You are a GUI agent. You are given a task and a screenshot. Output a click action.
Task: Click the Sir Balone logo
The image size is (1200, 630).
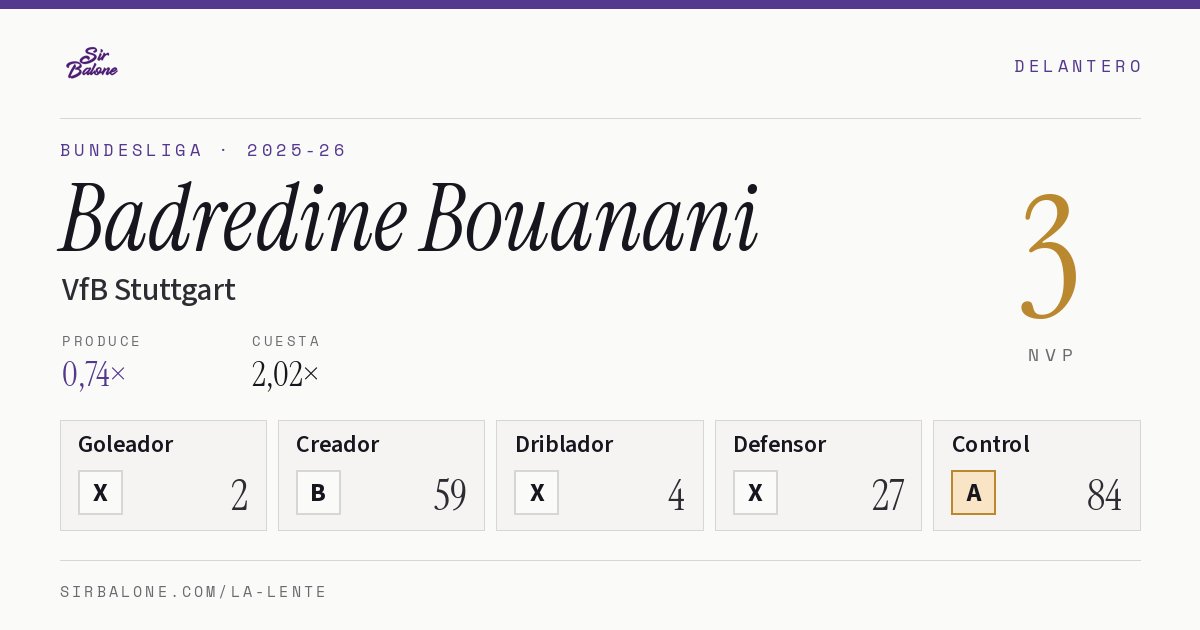point(92,62)
